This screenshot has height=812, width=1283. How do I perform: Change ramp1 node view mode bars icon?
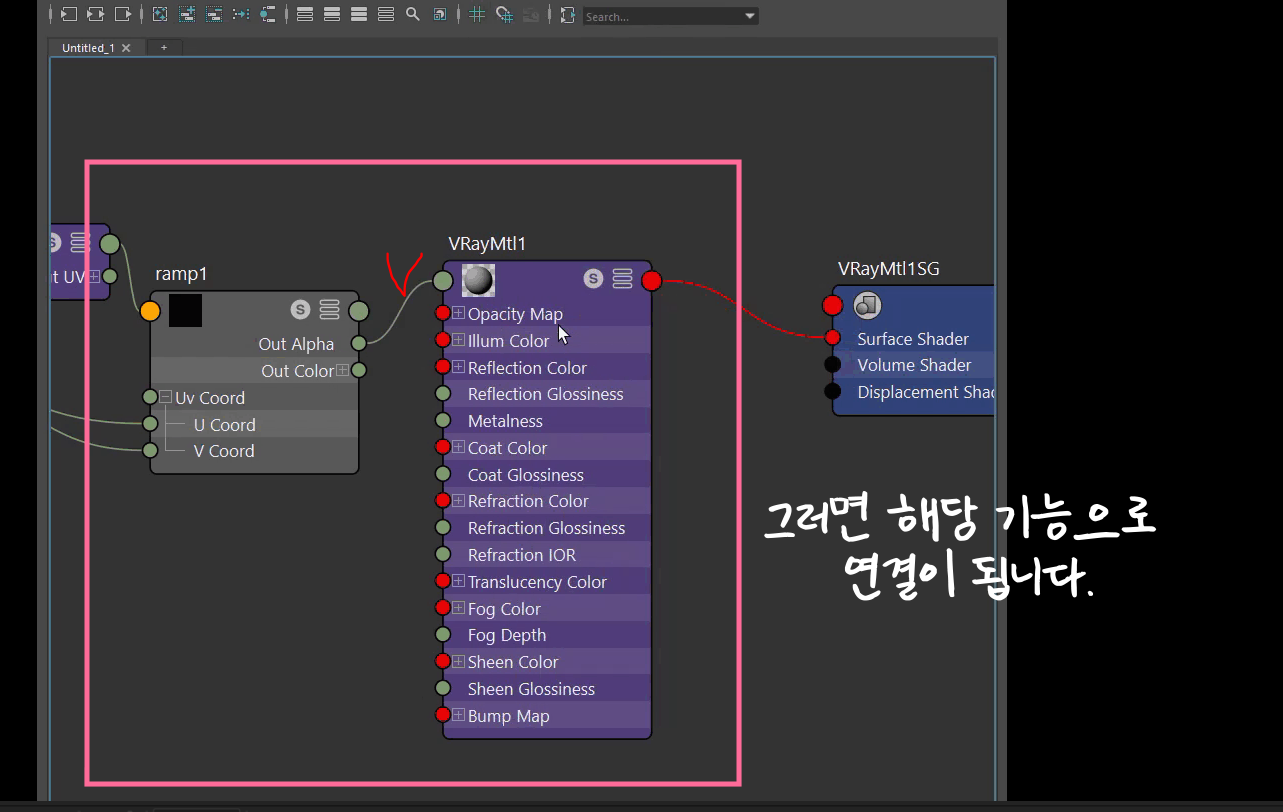pos(329,309)
